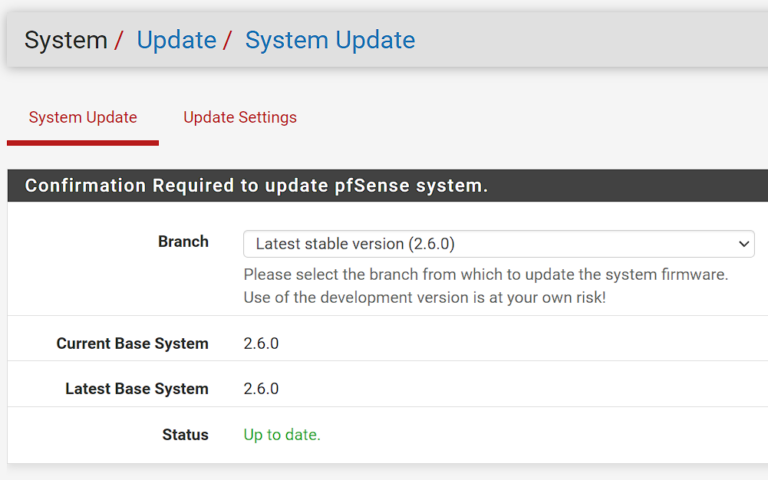Image resolution: width=768 pixels, height=480 pixels.
Task: Click the 'Status' row label
Action: [x=185, y=435]
